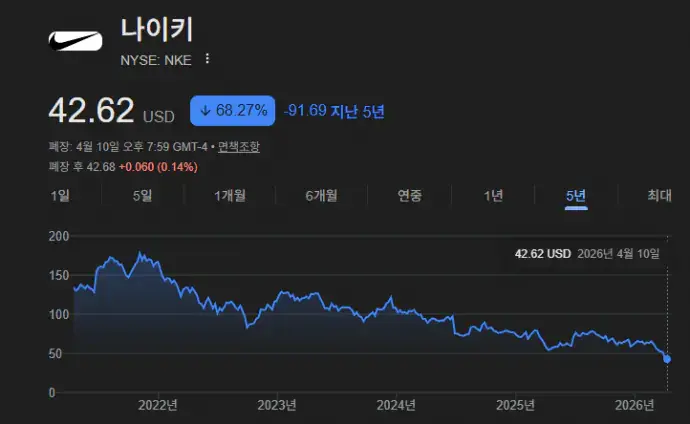
Task: Click the 150 y-axis label
Action: [x=59, y=275]
